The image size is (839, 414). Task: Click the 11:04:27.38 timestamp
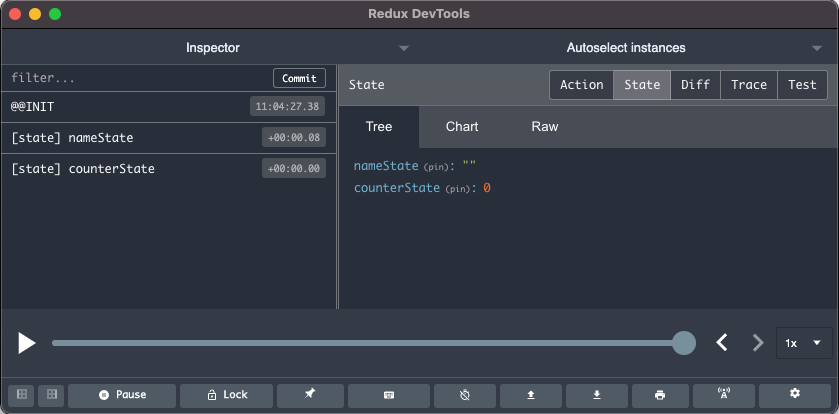[x=287, y=106]
